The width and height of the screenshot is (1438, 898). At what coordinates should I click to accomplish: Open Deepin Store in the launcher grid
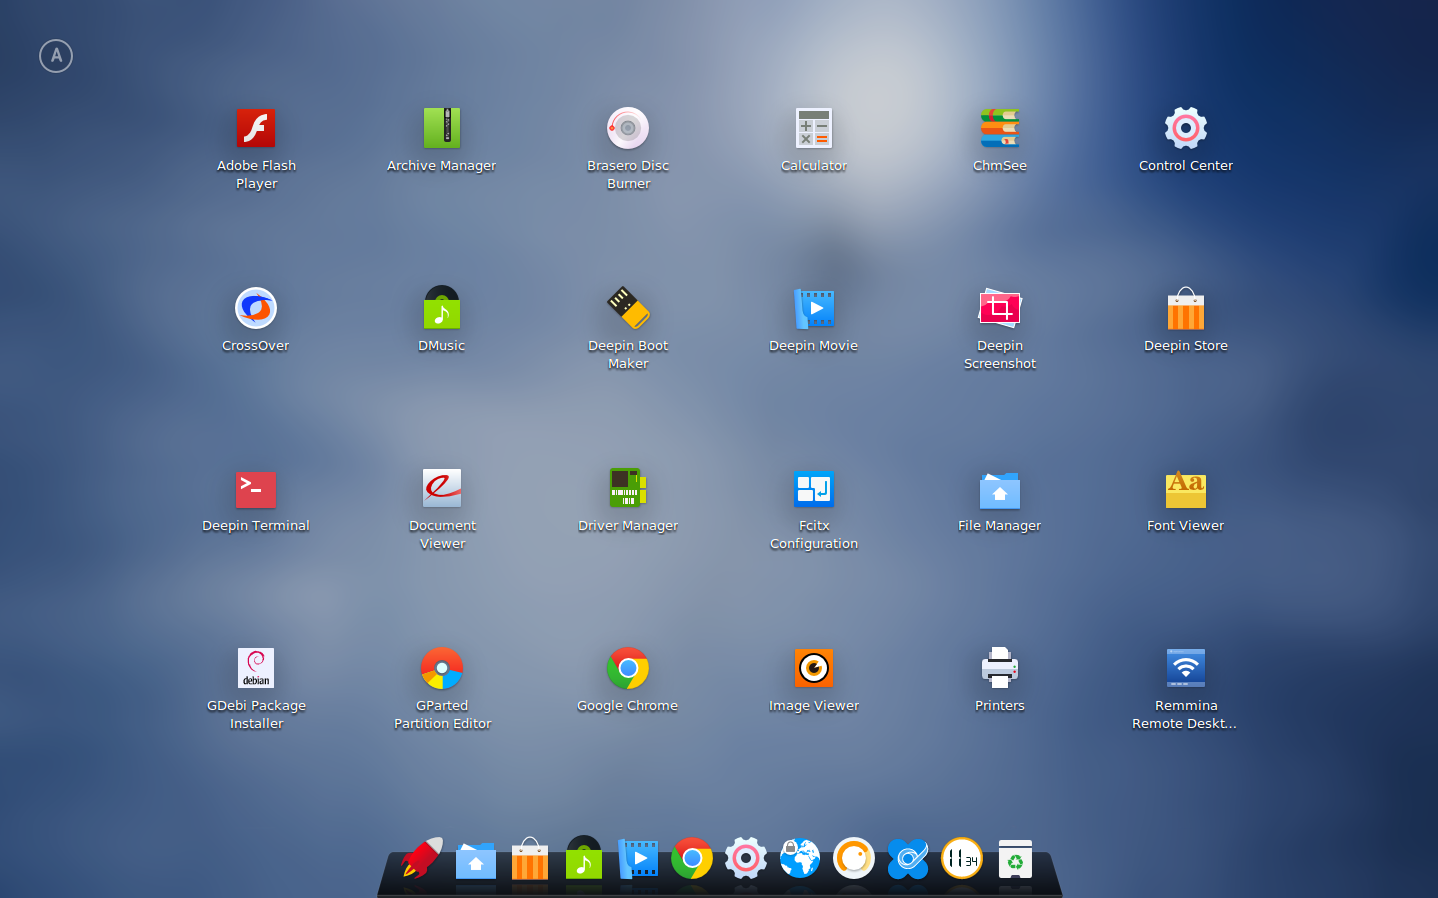click(1186, 309)
